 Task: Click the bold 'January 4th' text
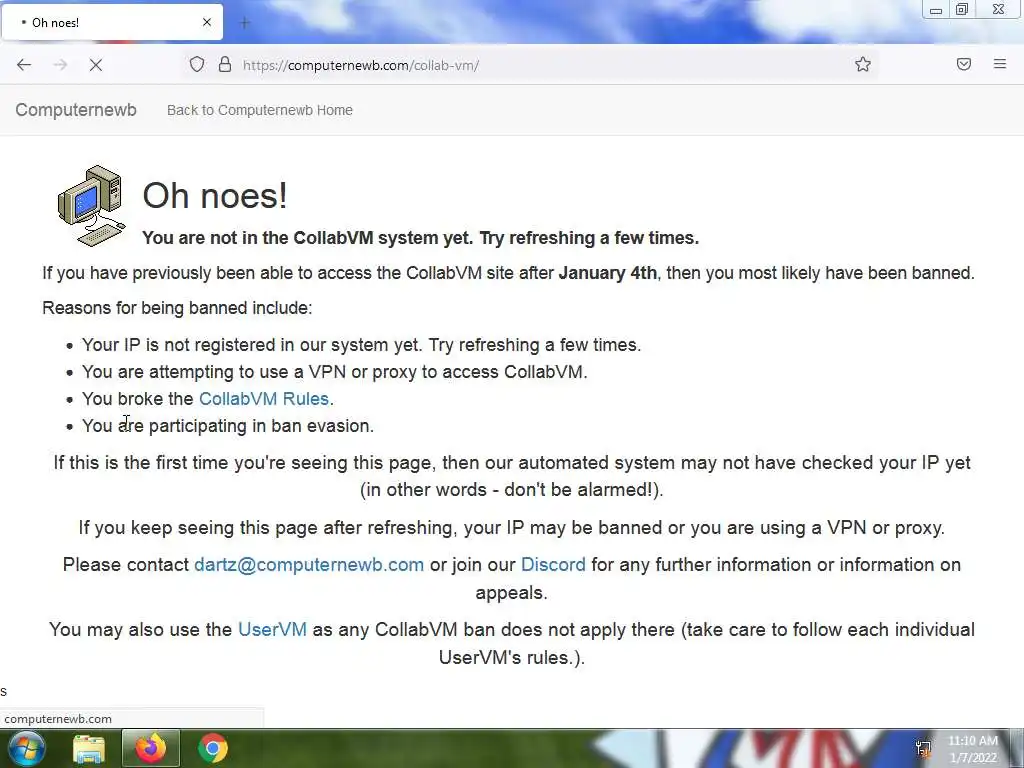(607, 272)
